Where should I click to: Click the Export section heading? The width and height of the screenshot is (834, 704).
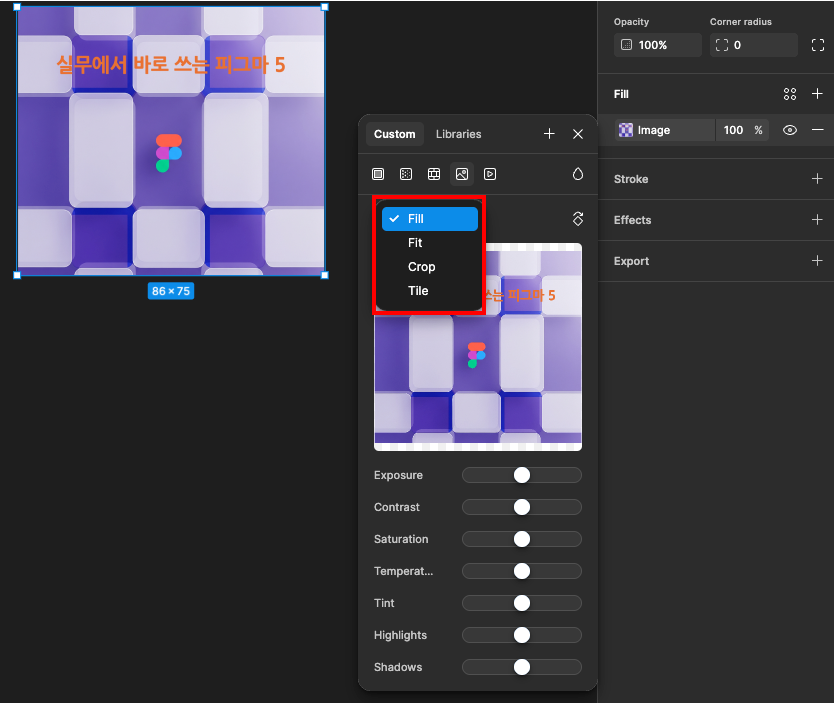tap(631, 261)
